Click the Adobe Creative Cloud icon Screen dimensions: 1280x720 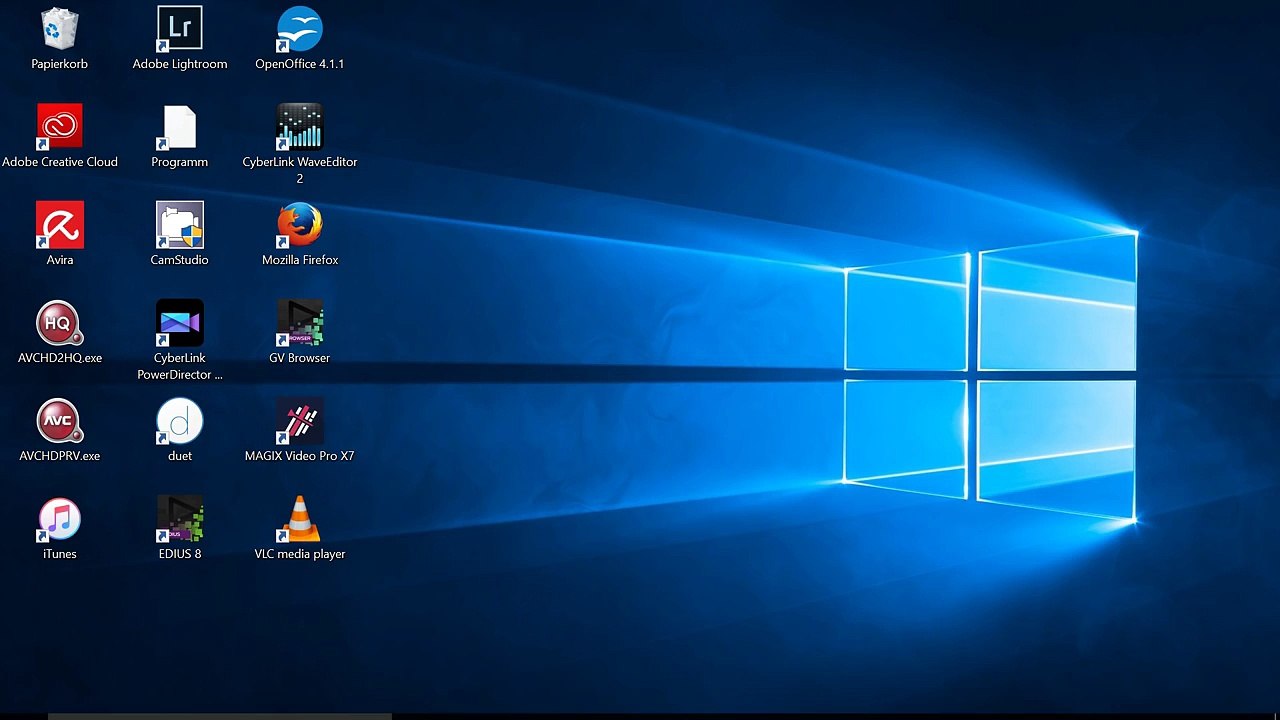[x=60, y=127]
